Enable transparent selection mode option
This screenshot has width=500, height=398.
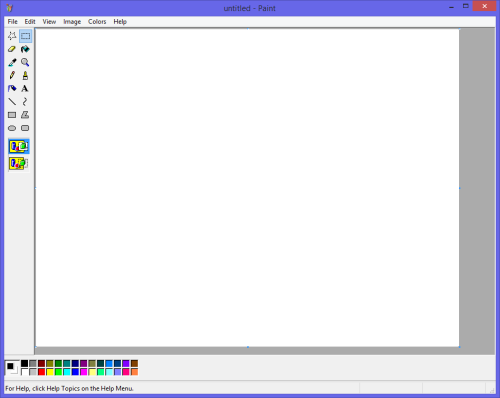[19, 164]
